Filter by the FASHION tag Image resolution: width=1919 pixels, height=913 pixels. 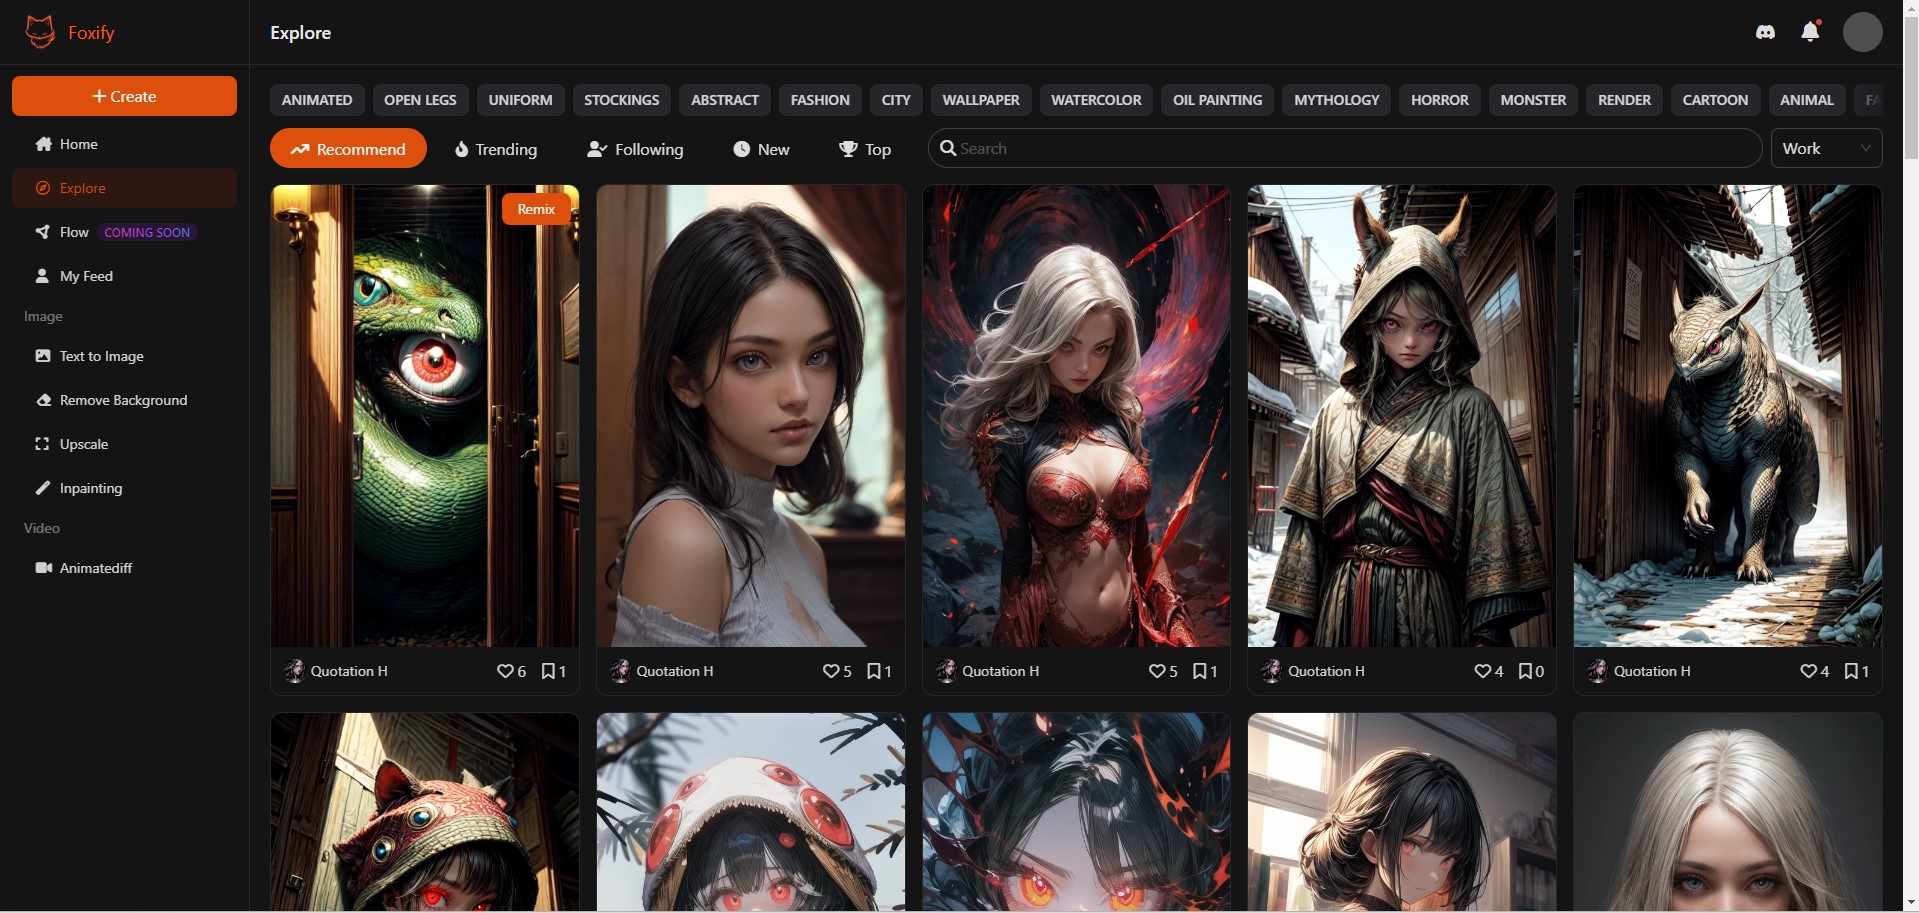pyautogui.click(x=820, y=100)
